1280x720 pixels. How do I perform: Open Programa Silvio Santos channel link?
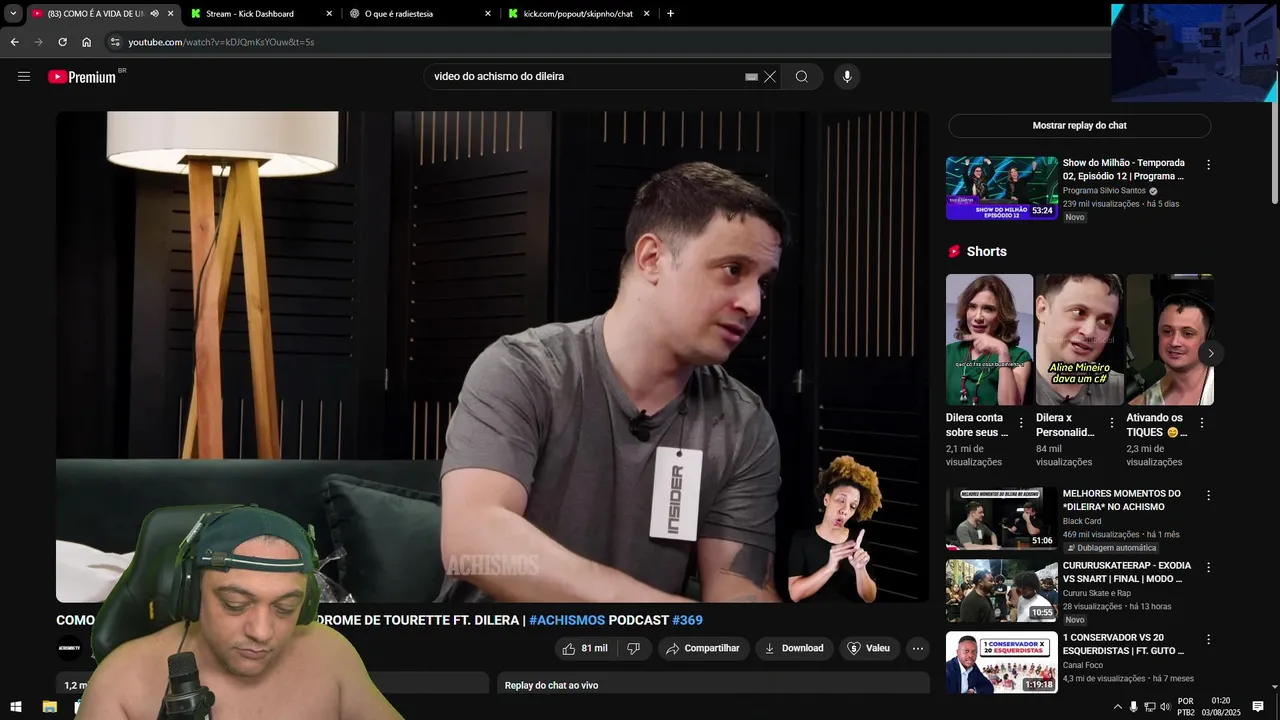pos(1104,191)
